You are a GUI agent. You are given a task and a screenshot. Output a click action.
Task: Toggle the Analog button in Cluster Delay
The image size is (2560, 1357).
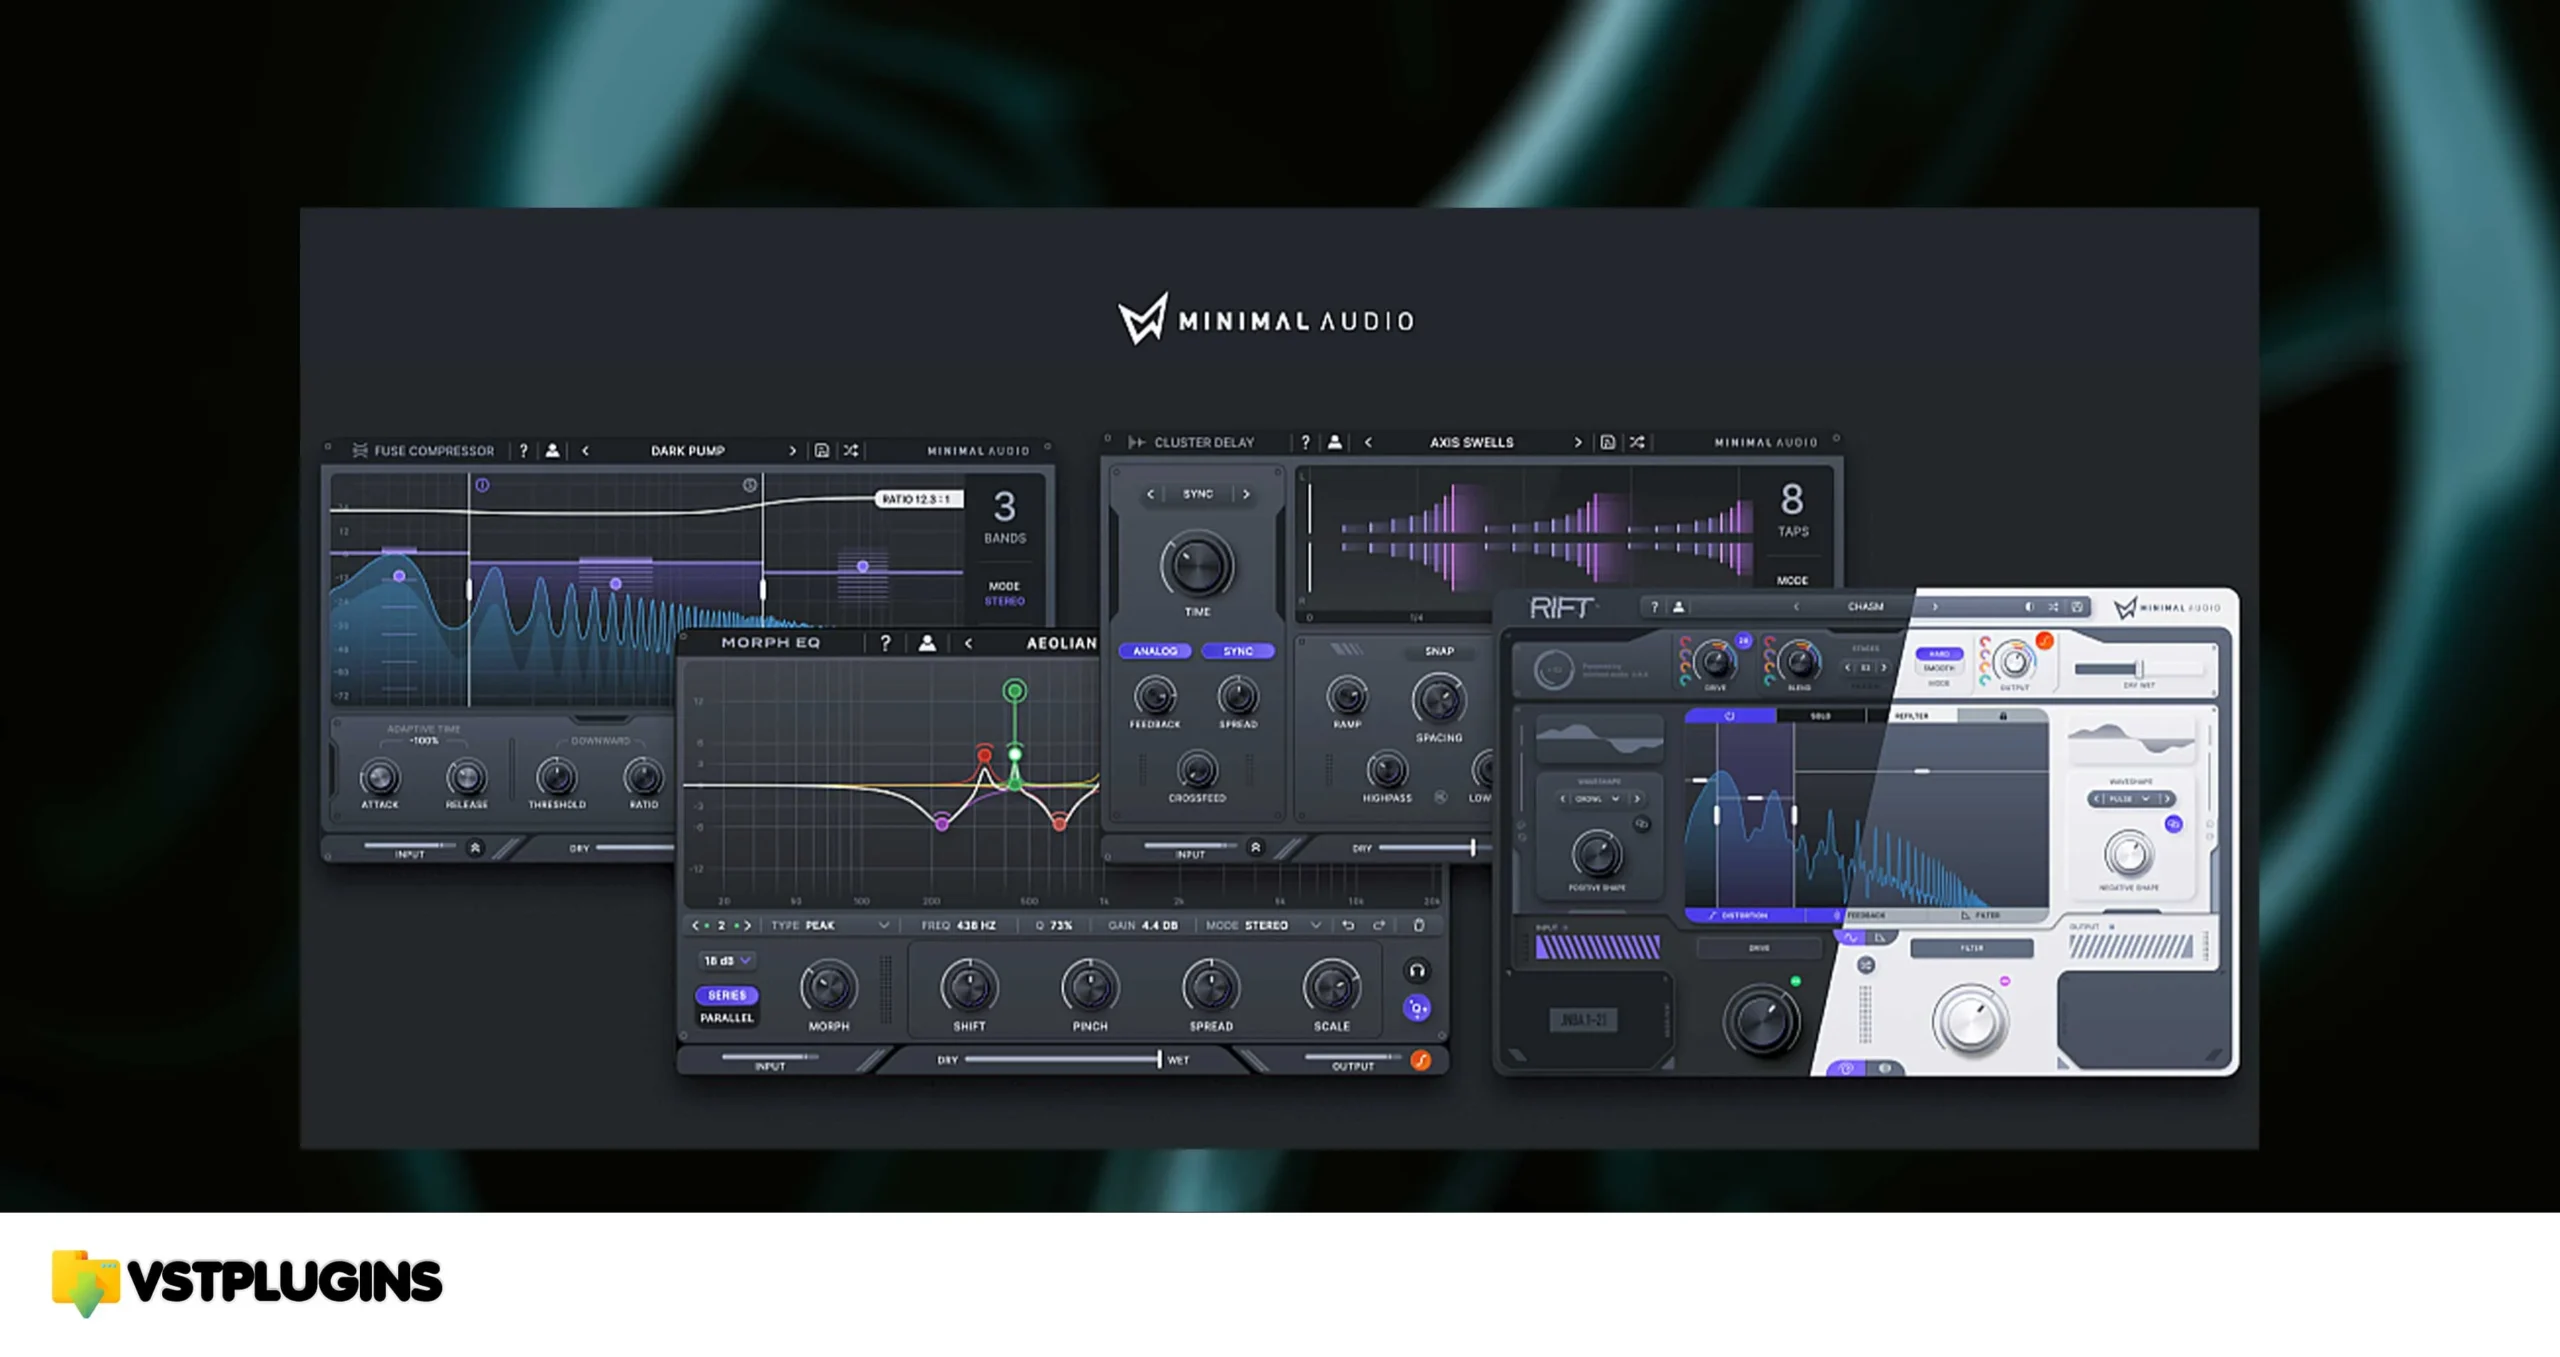point(1155,651)
